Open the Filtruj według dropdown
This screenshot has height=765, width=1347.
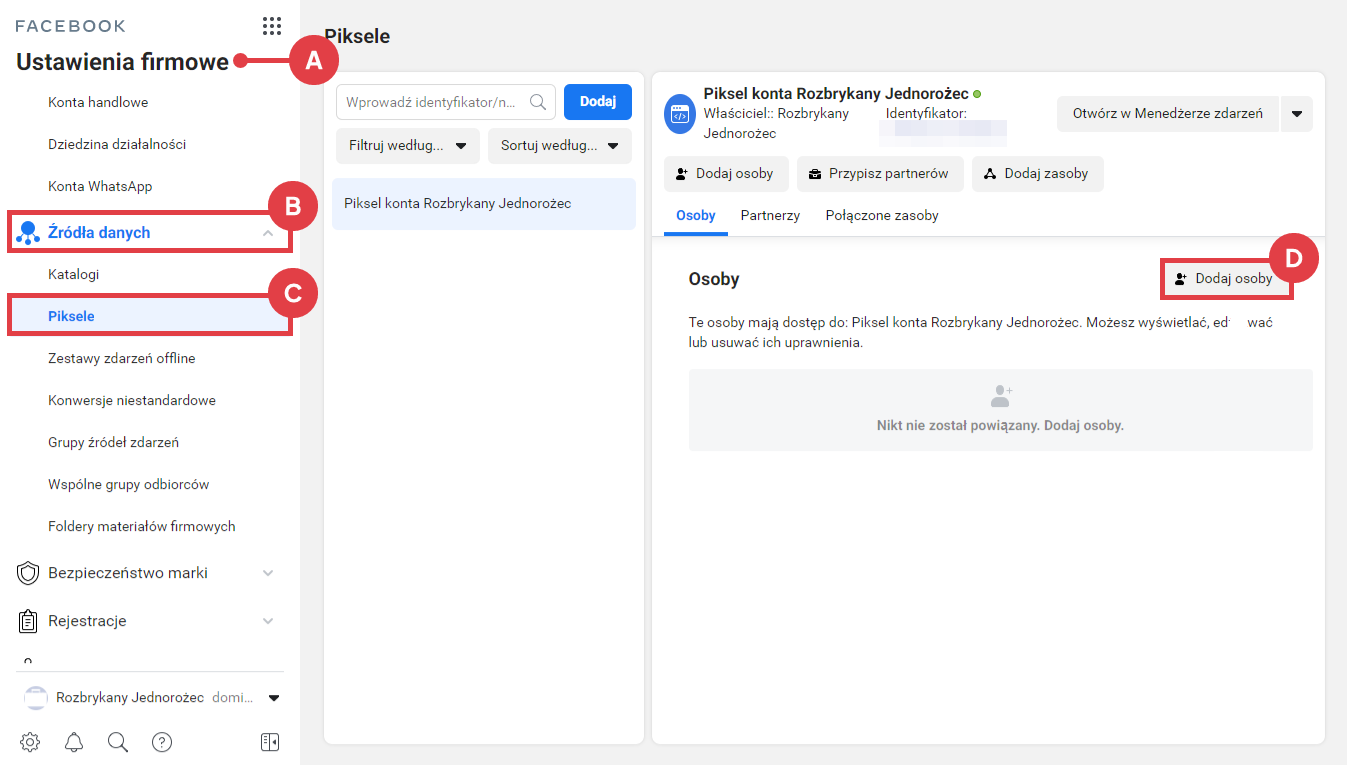[x=408, y=146]
